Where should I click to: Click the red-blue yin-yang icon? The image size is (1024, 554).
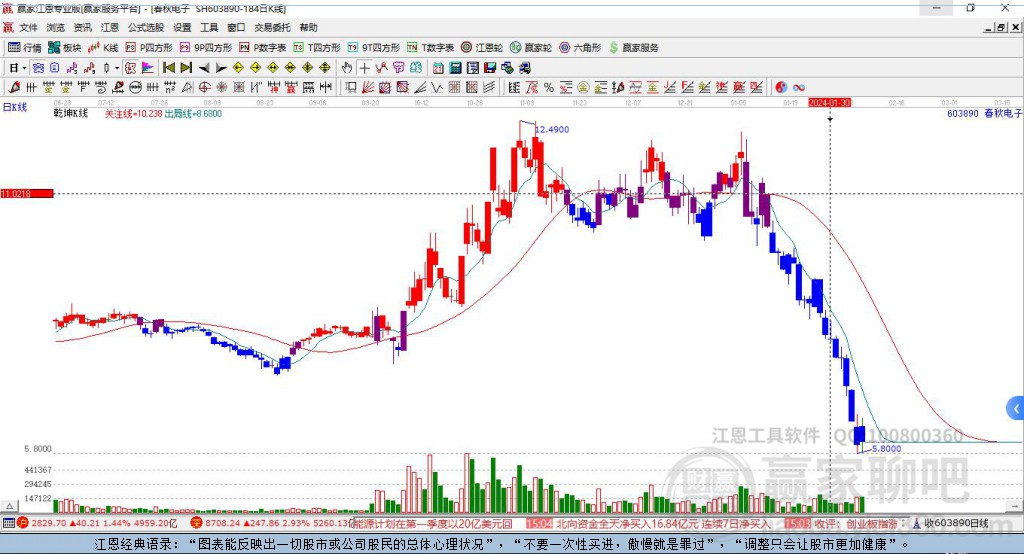(x=781, y=87)
